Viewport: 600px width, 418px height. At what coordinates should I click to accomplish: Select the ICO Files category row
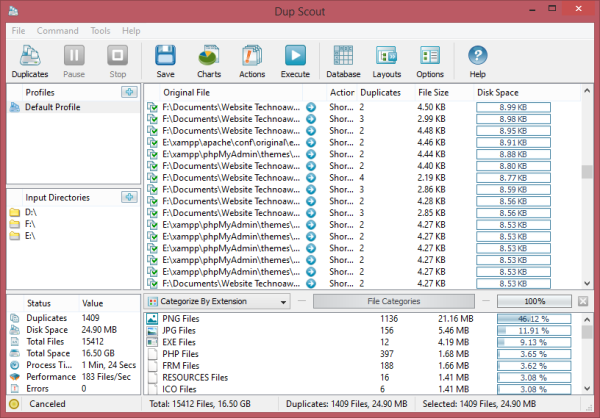tap(360, 389)
